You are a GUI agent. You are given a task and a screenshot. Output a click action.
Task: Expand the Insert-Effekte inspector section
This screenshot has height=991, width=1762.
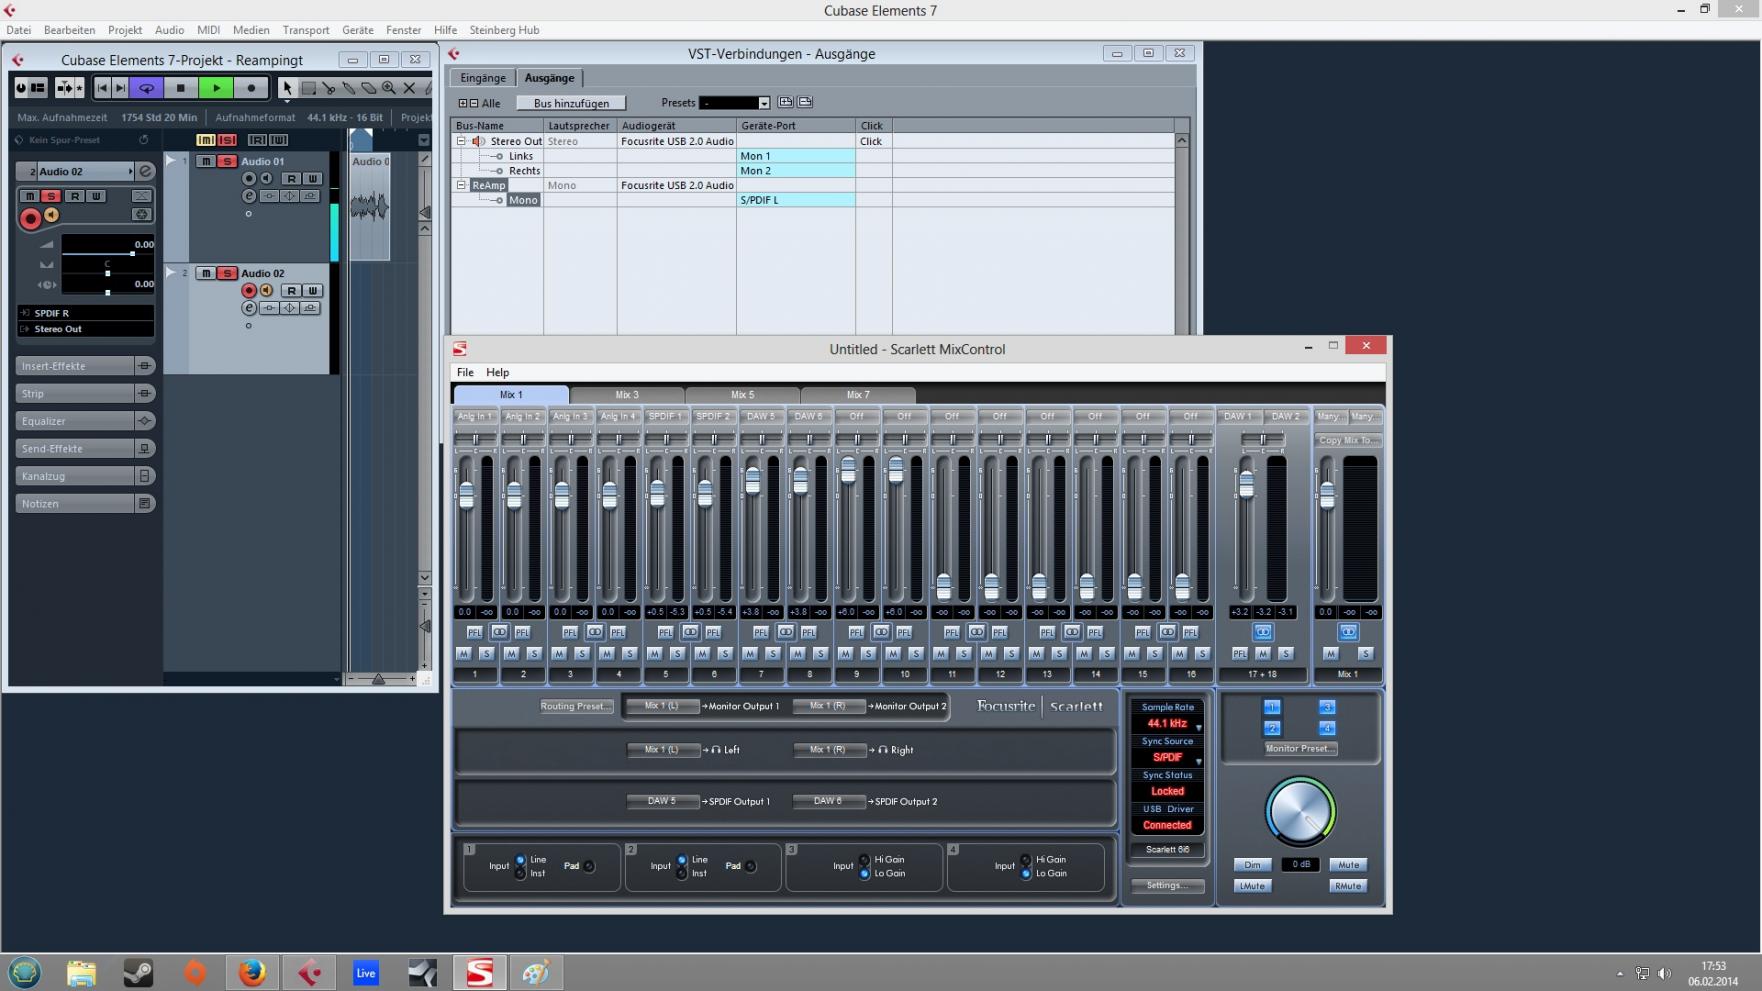[x=85, y=366]
